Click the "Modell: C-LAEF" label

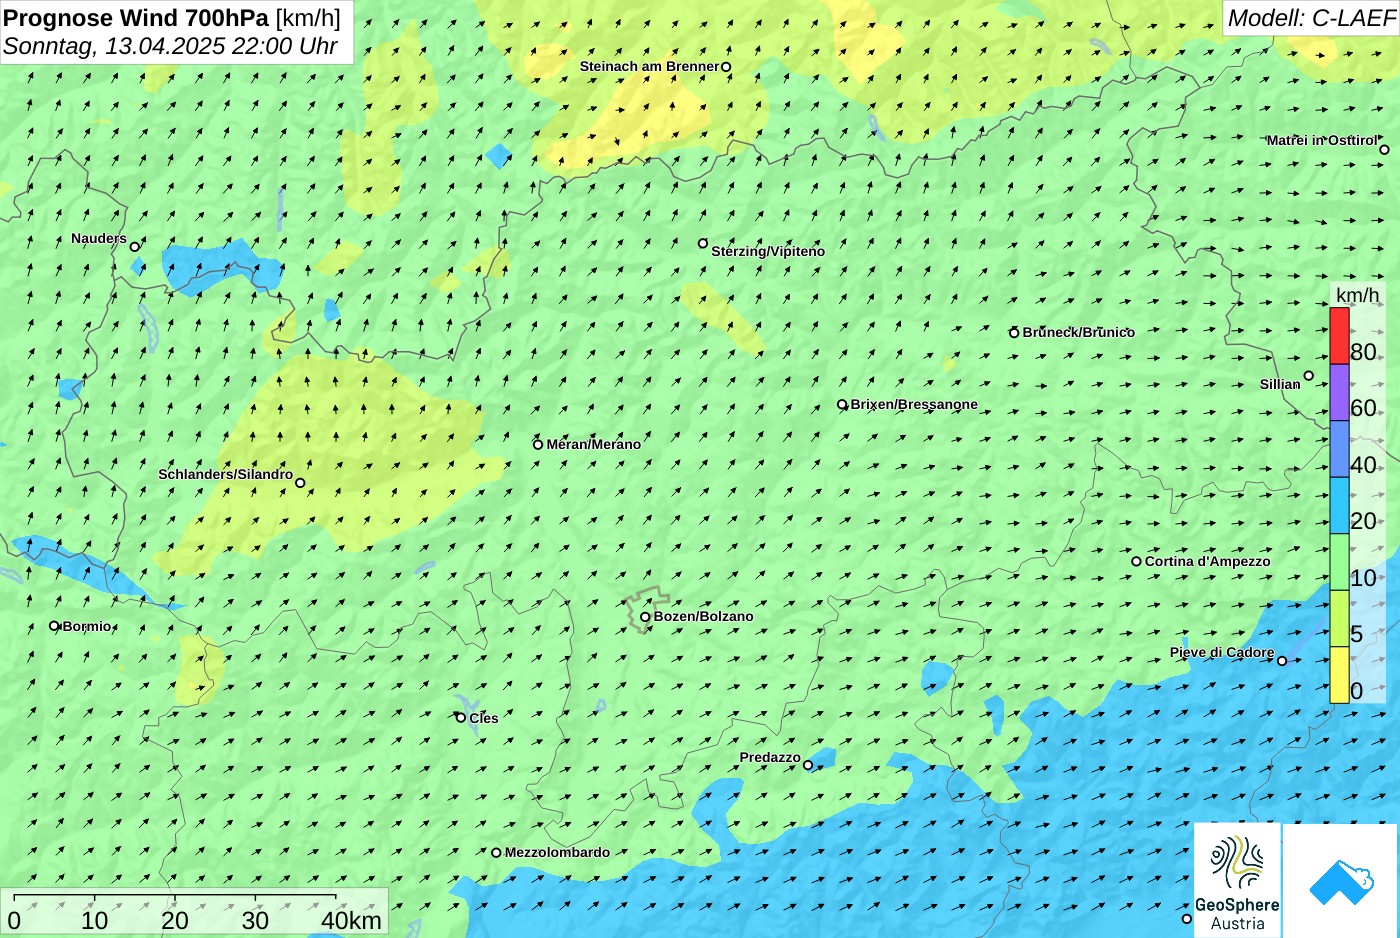(1311, 18)
